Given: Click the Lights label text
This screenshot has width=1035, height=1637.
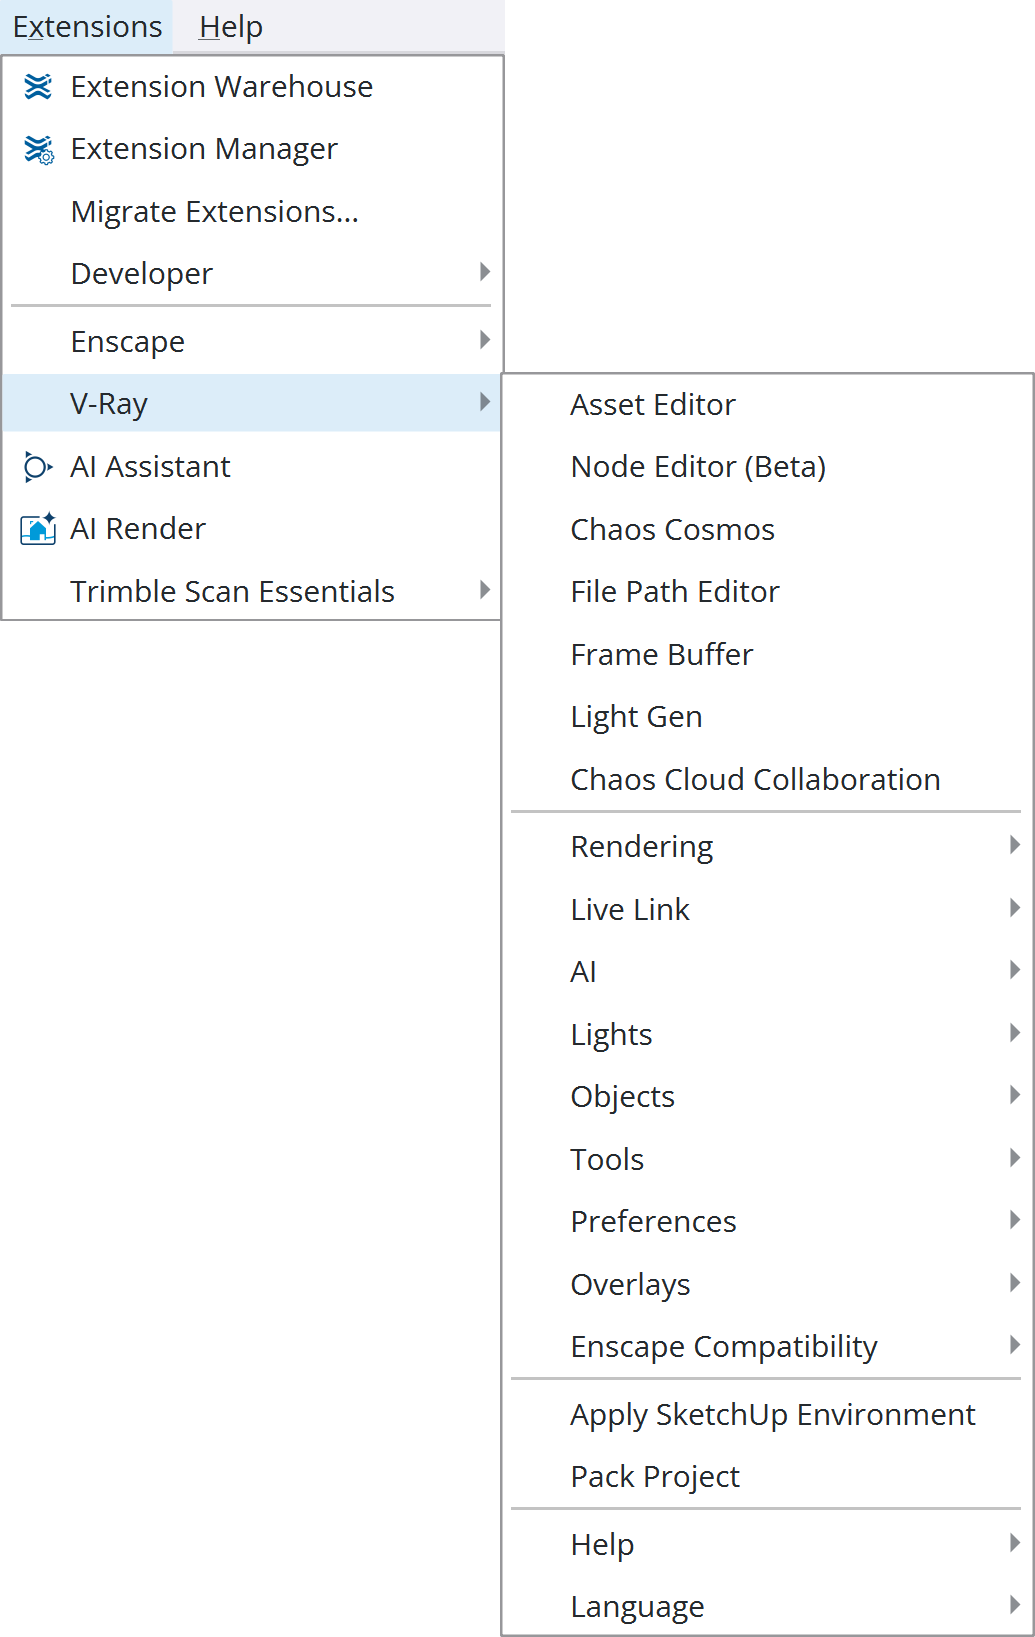Looking at the screenshot, I should click(x=611, y=1035).
